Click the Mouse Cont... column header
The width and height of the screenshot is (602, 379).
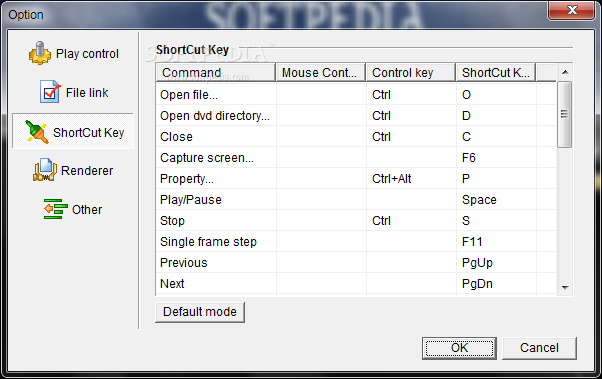pos(320,73)
